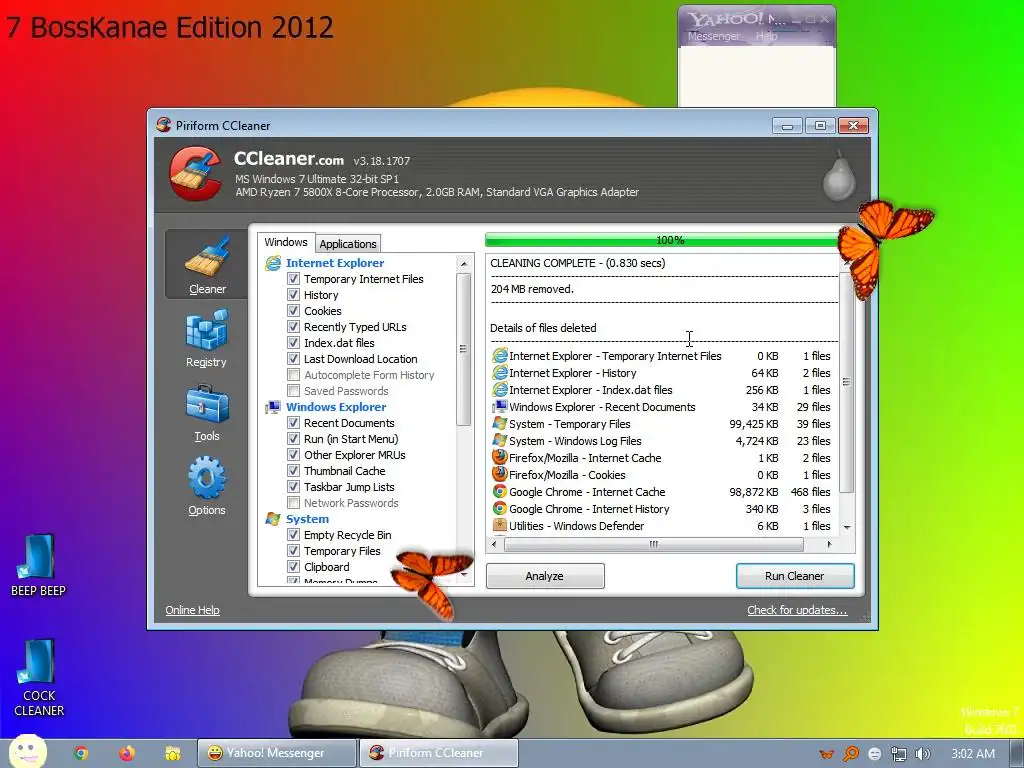Click the results list scroll-down arrow
Image resolution: width=1024 pixels, height=768 pixels.
tap(847, 527)
